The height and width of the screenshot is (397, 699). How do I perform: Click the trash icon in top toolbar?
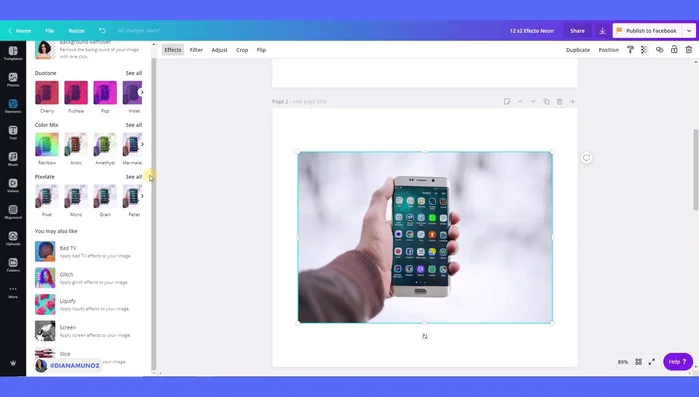click(x=689, y=50)
